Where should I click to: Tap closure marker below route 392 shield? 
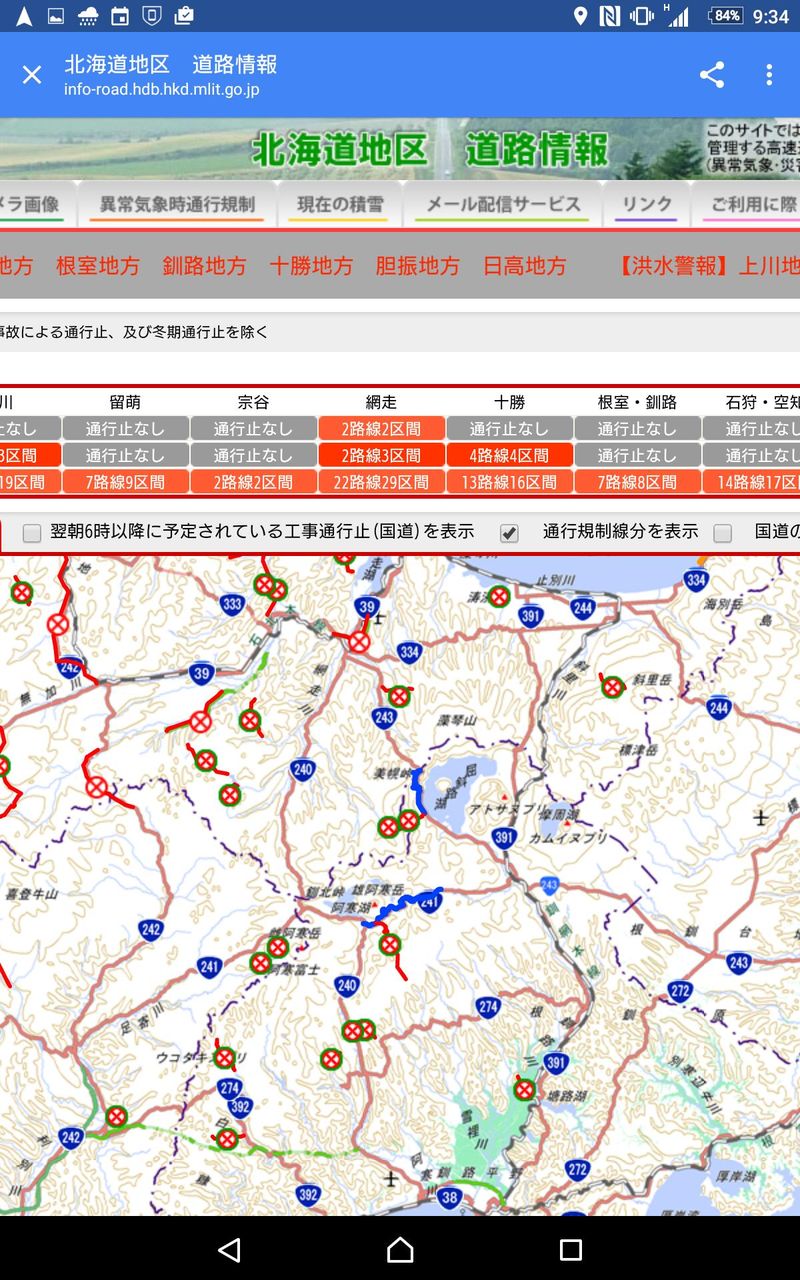tap(227, 1138)
